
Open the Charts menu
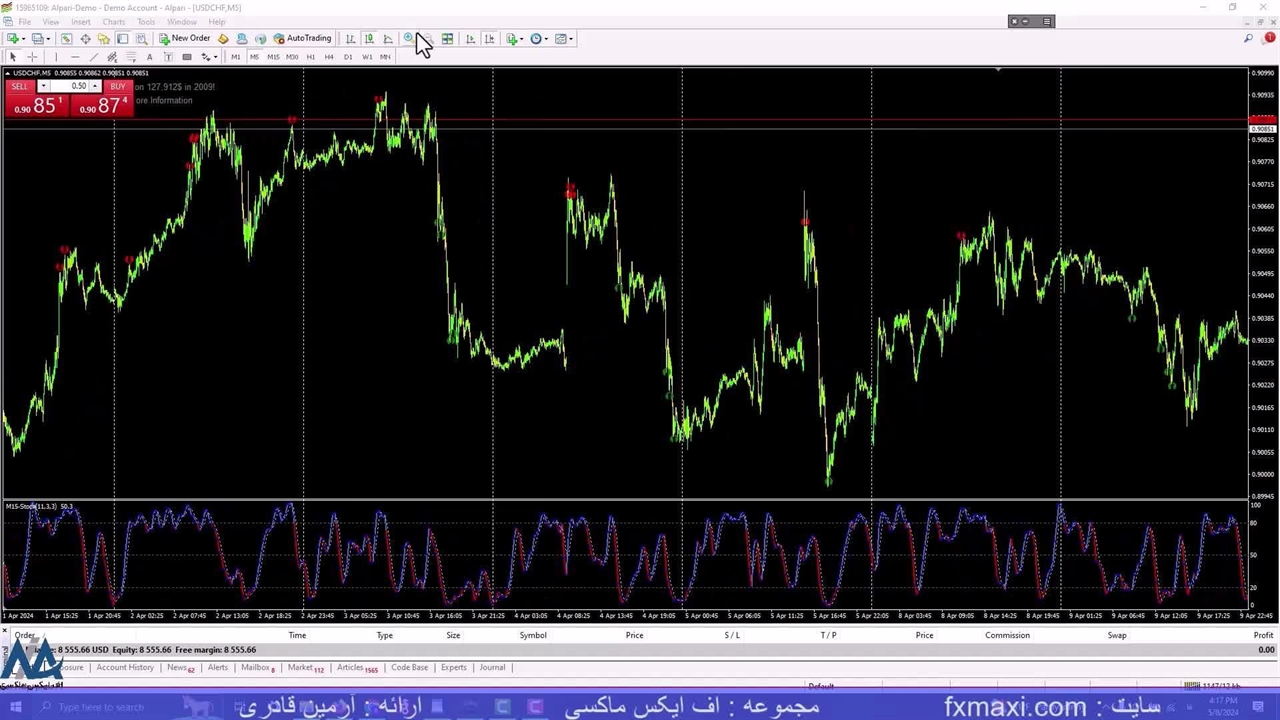pos(113,22)
